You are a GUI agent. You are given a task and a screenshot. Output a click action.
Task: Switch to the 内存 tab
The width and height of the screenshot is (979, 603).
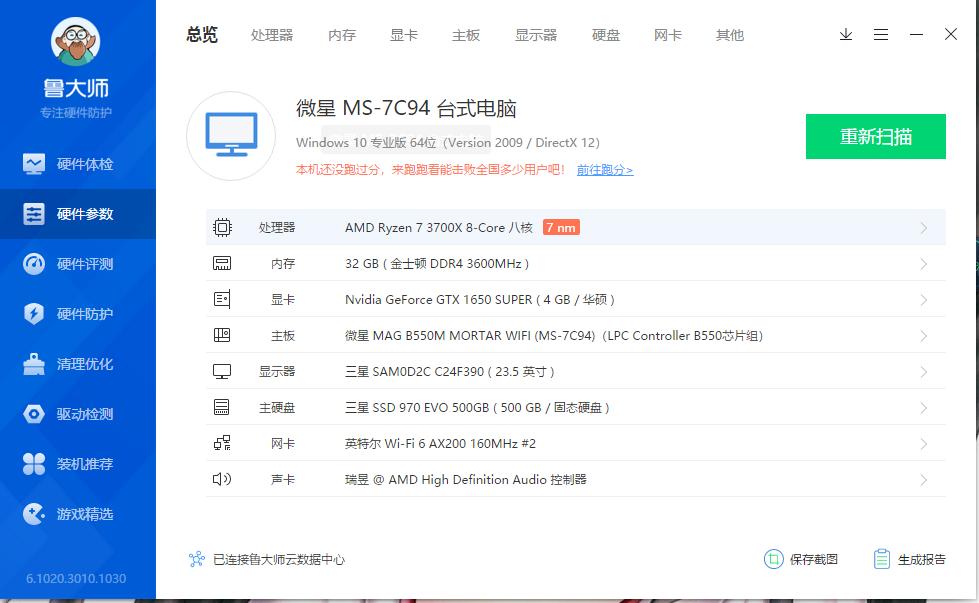[x=342, y=35]
